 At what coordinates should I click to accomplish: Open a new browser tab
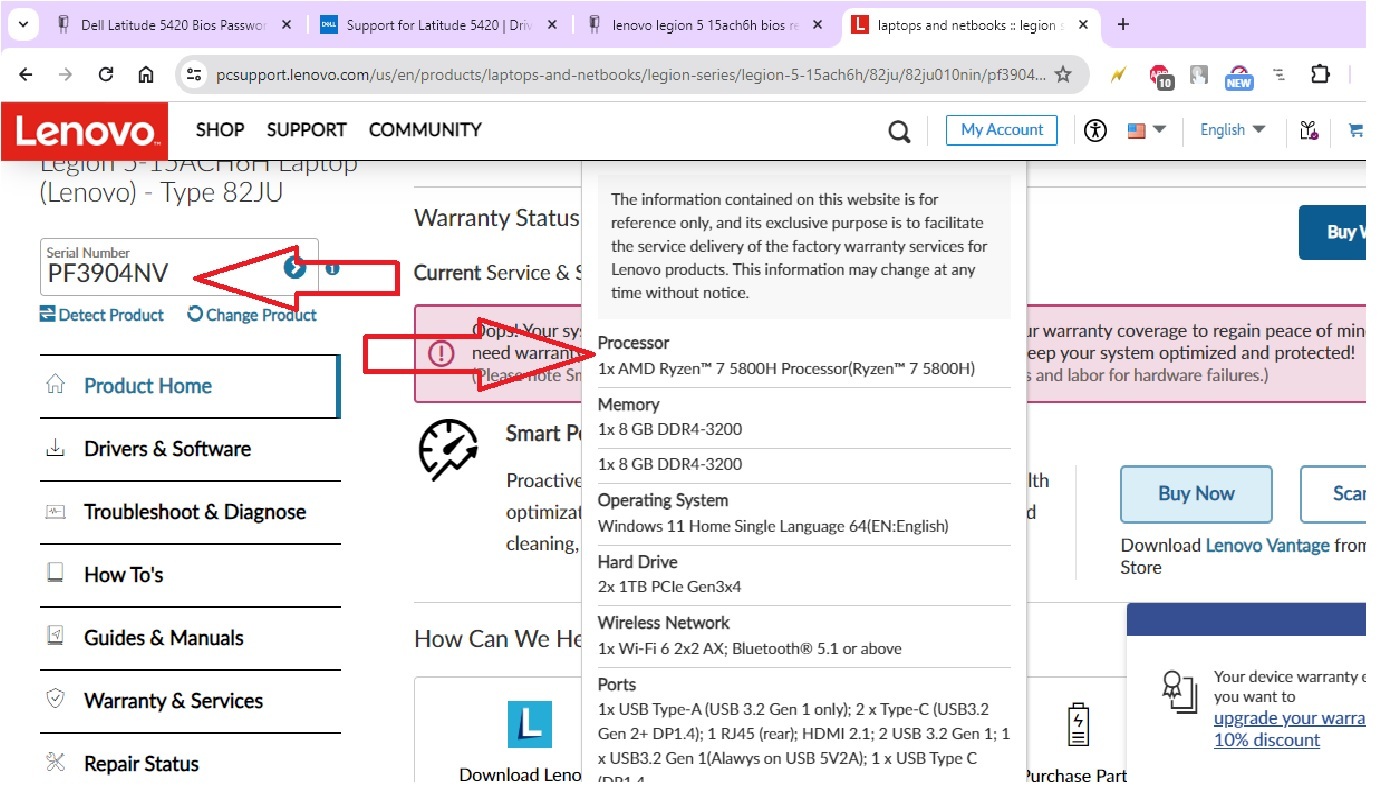point(1123,25)
